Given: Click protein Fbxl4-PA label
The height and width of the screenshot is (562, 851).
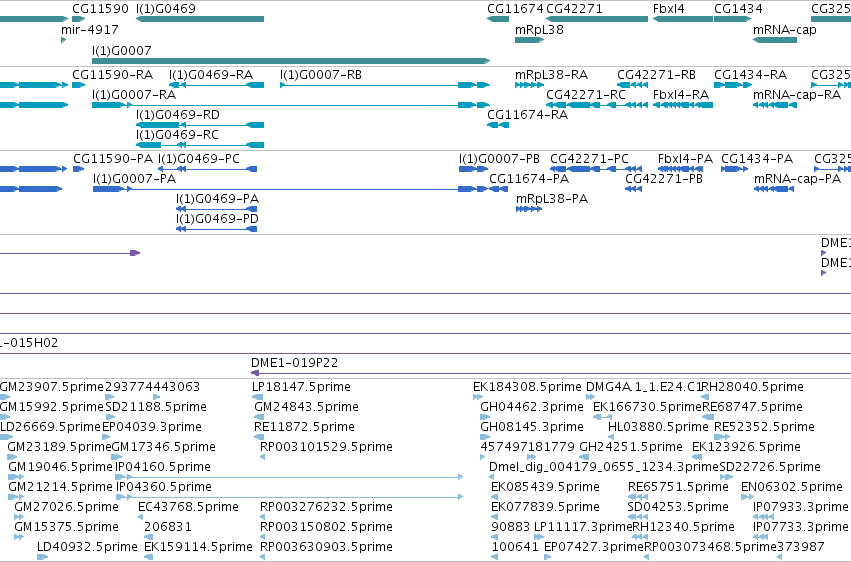Looking at the screenshot, I should point(685,159).
